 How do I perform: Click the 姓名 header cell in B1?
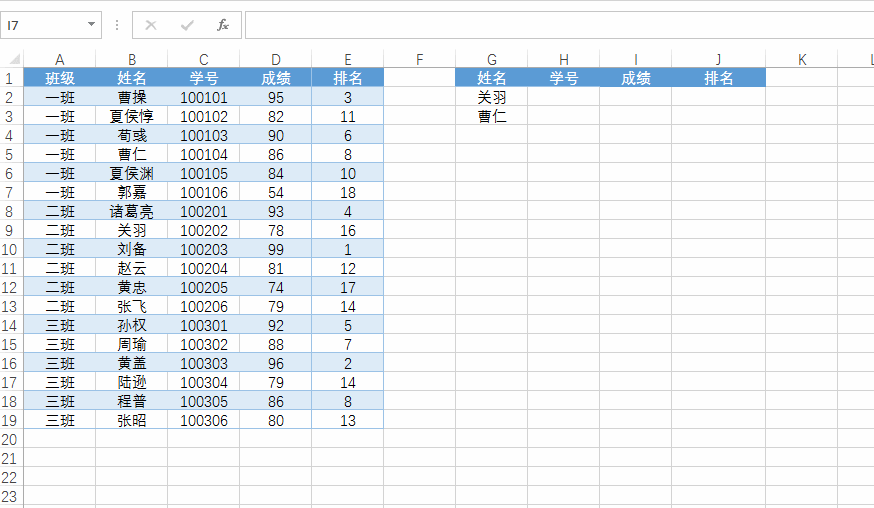click(132, 78)
